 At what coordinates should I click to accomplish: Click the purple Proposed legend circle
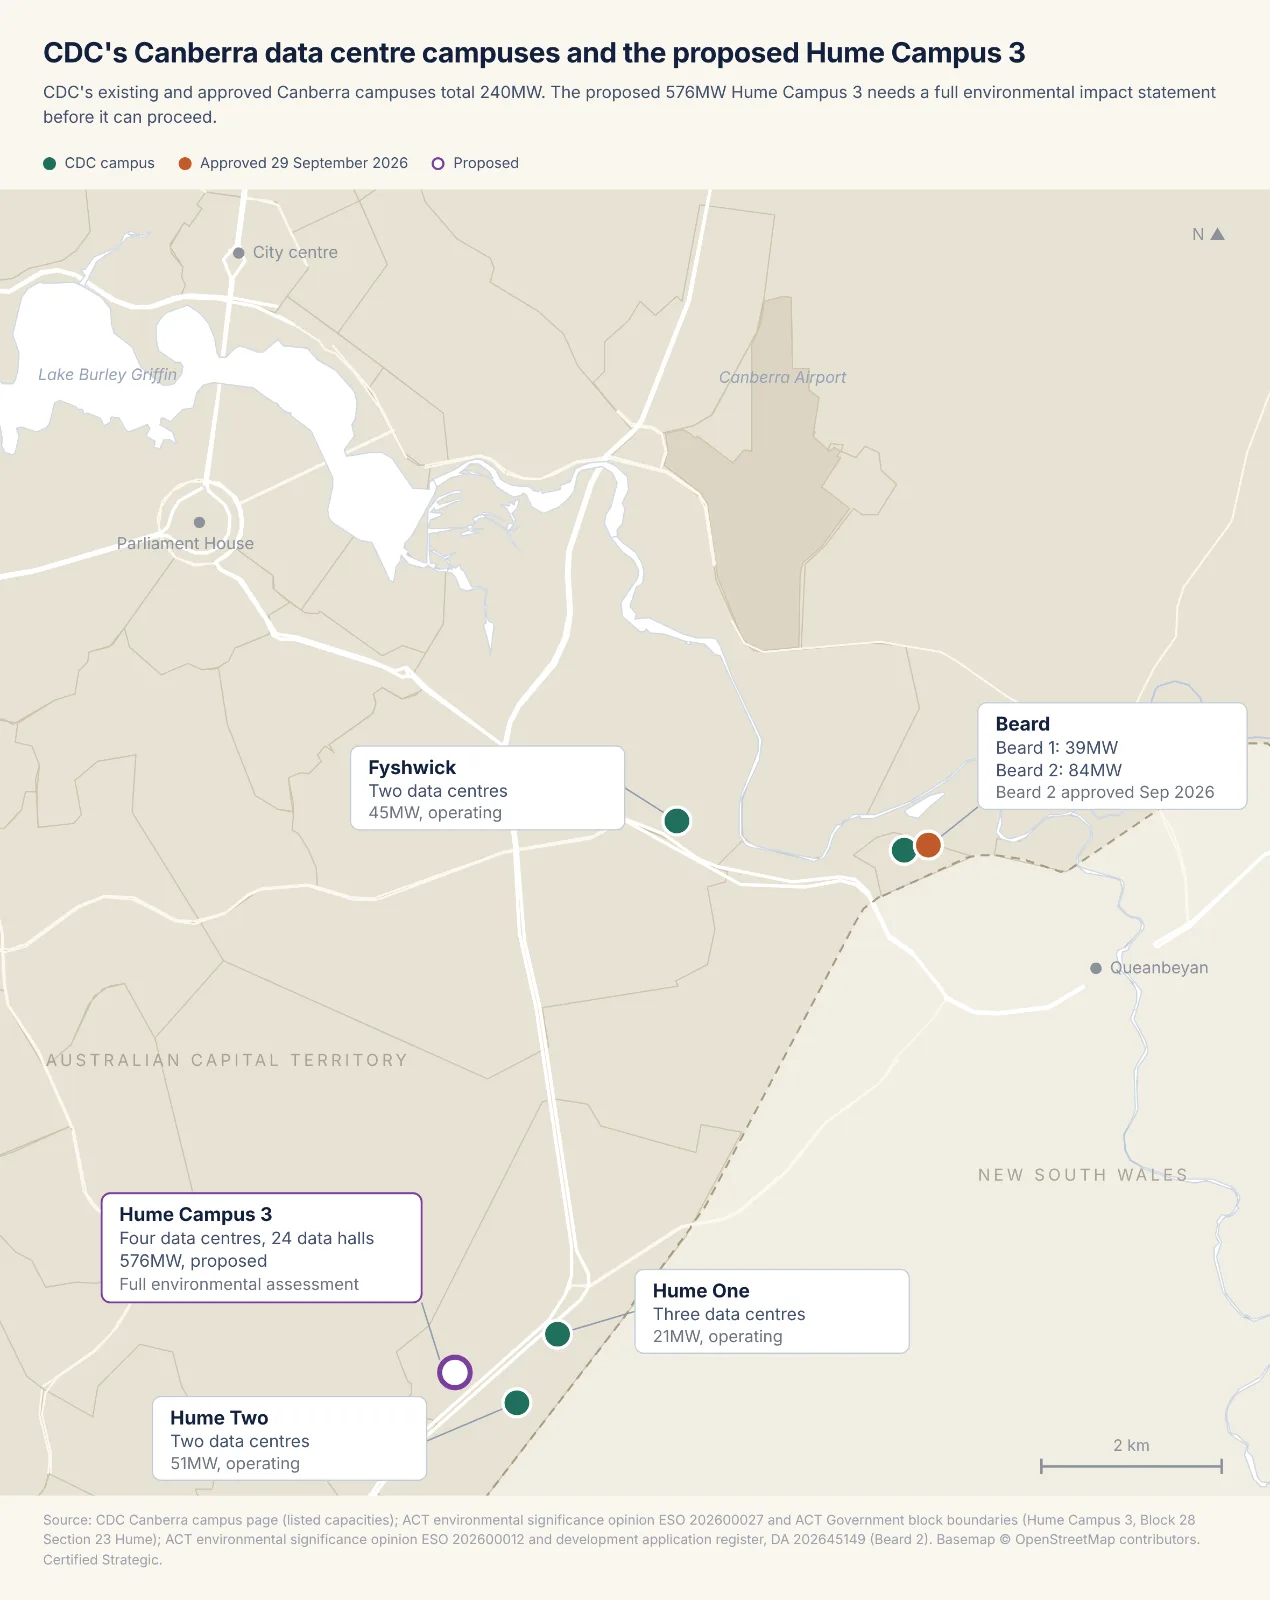point(438,163)
